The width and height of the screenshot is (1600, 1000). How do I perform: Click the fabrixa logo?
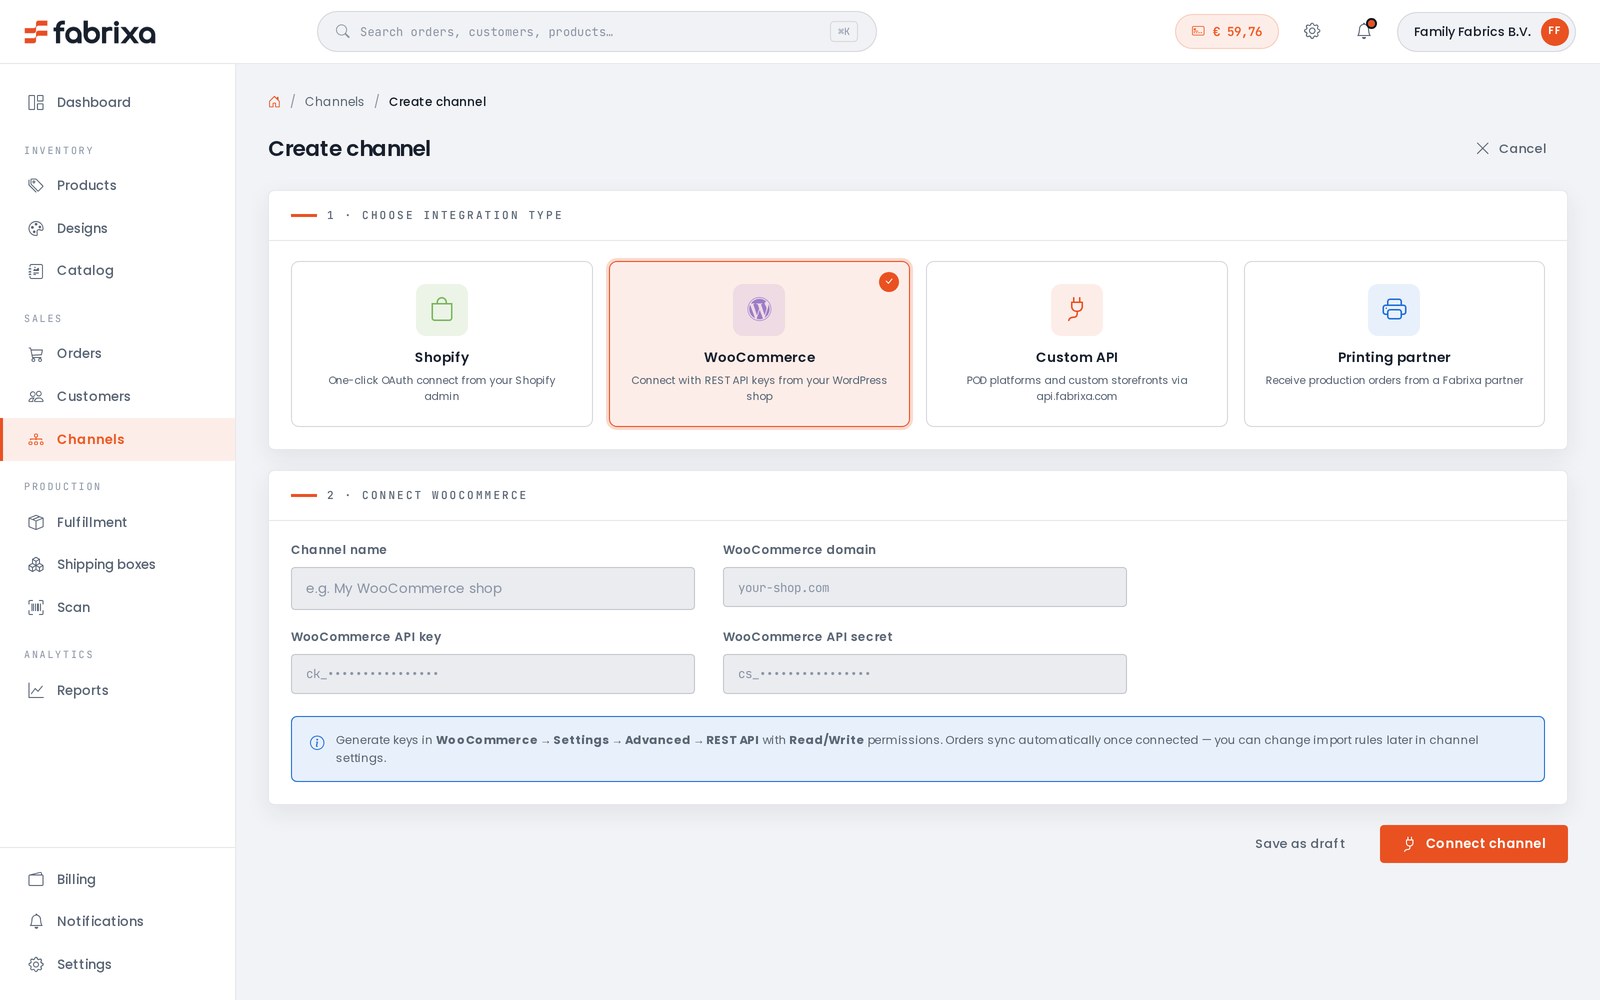click(90, 32)
